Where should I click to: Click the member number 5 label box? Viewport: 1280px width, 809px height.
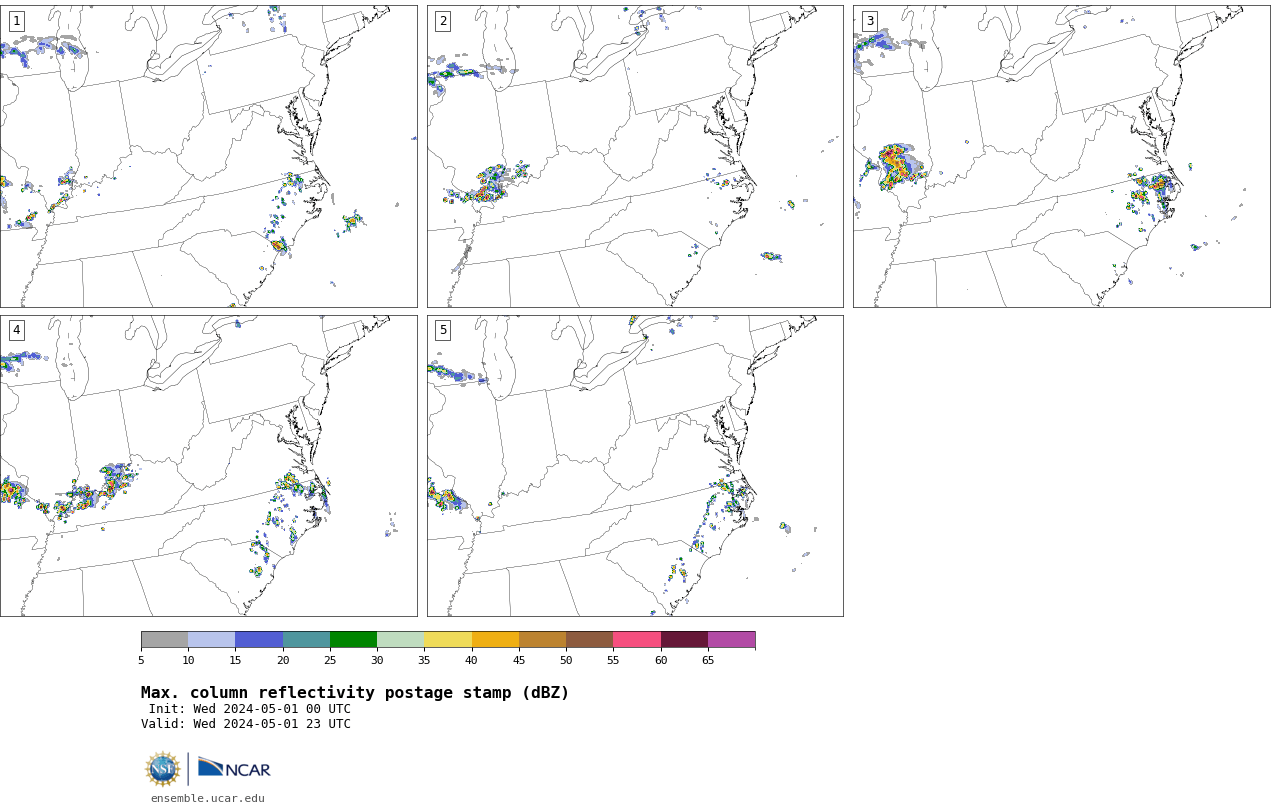pyautogui.click(x=443, y=330)
